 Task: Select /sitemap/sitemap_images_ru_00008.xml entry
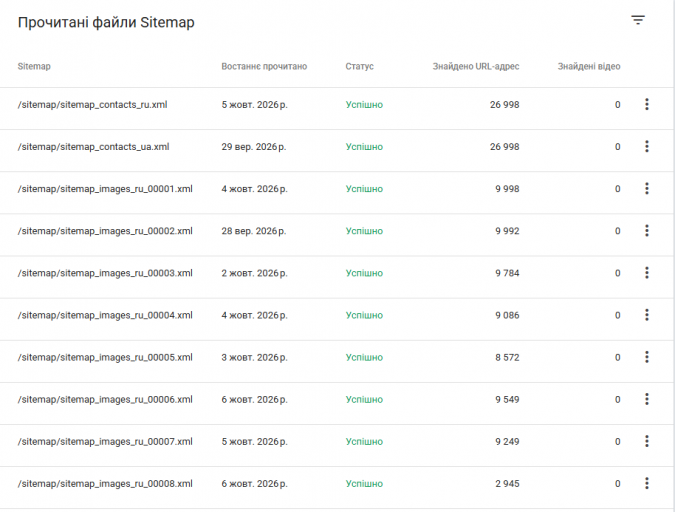[x=105, y=484]
